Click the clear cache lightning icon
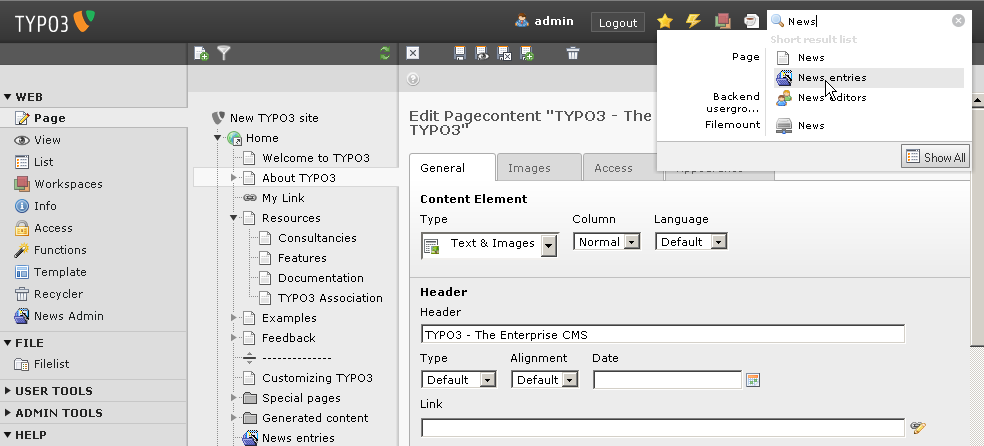 point(693,21)
